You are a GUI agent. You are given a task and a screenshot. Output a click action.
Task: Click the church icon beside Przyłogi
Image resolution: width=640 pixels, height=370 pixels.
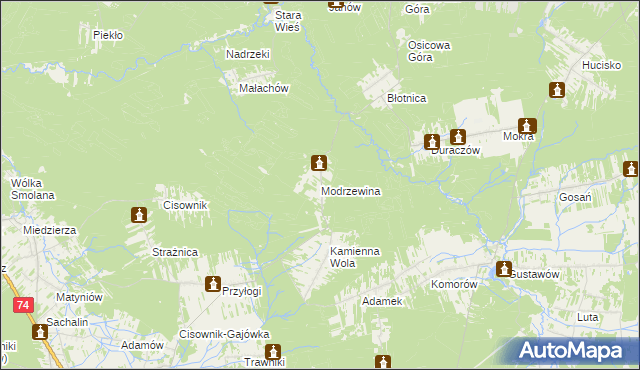(x=213, y=284)
